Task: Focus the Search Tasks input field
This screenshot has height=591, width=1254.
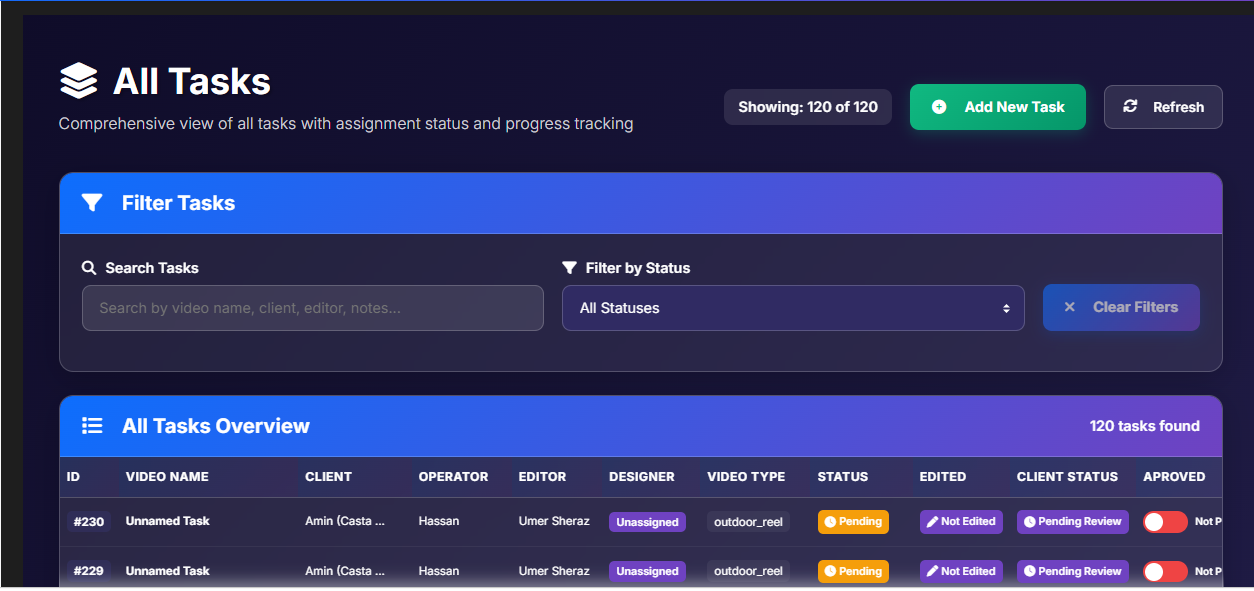Action: tap(313, 308)
